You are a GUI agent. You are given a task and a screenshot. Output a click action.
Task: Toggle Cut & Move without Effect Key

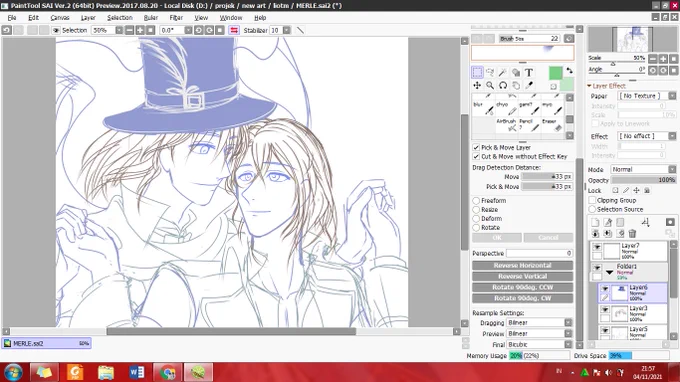pos(476,157)
